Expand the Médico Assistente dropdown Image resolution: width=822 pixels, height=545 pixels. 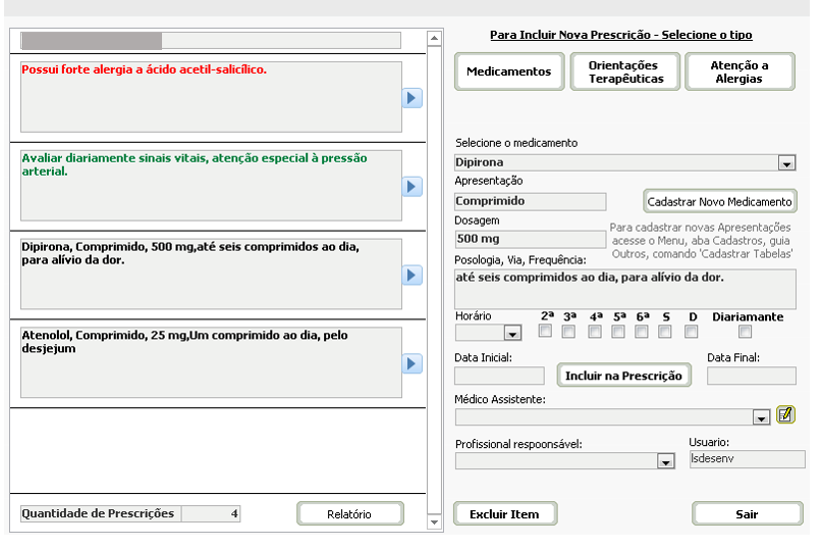(760, 417)
